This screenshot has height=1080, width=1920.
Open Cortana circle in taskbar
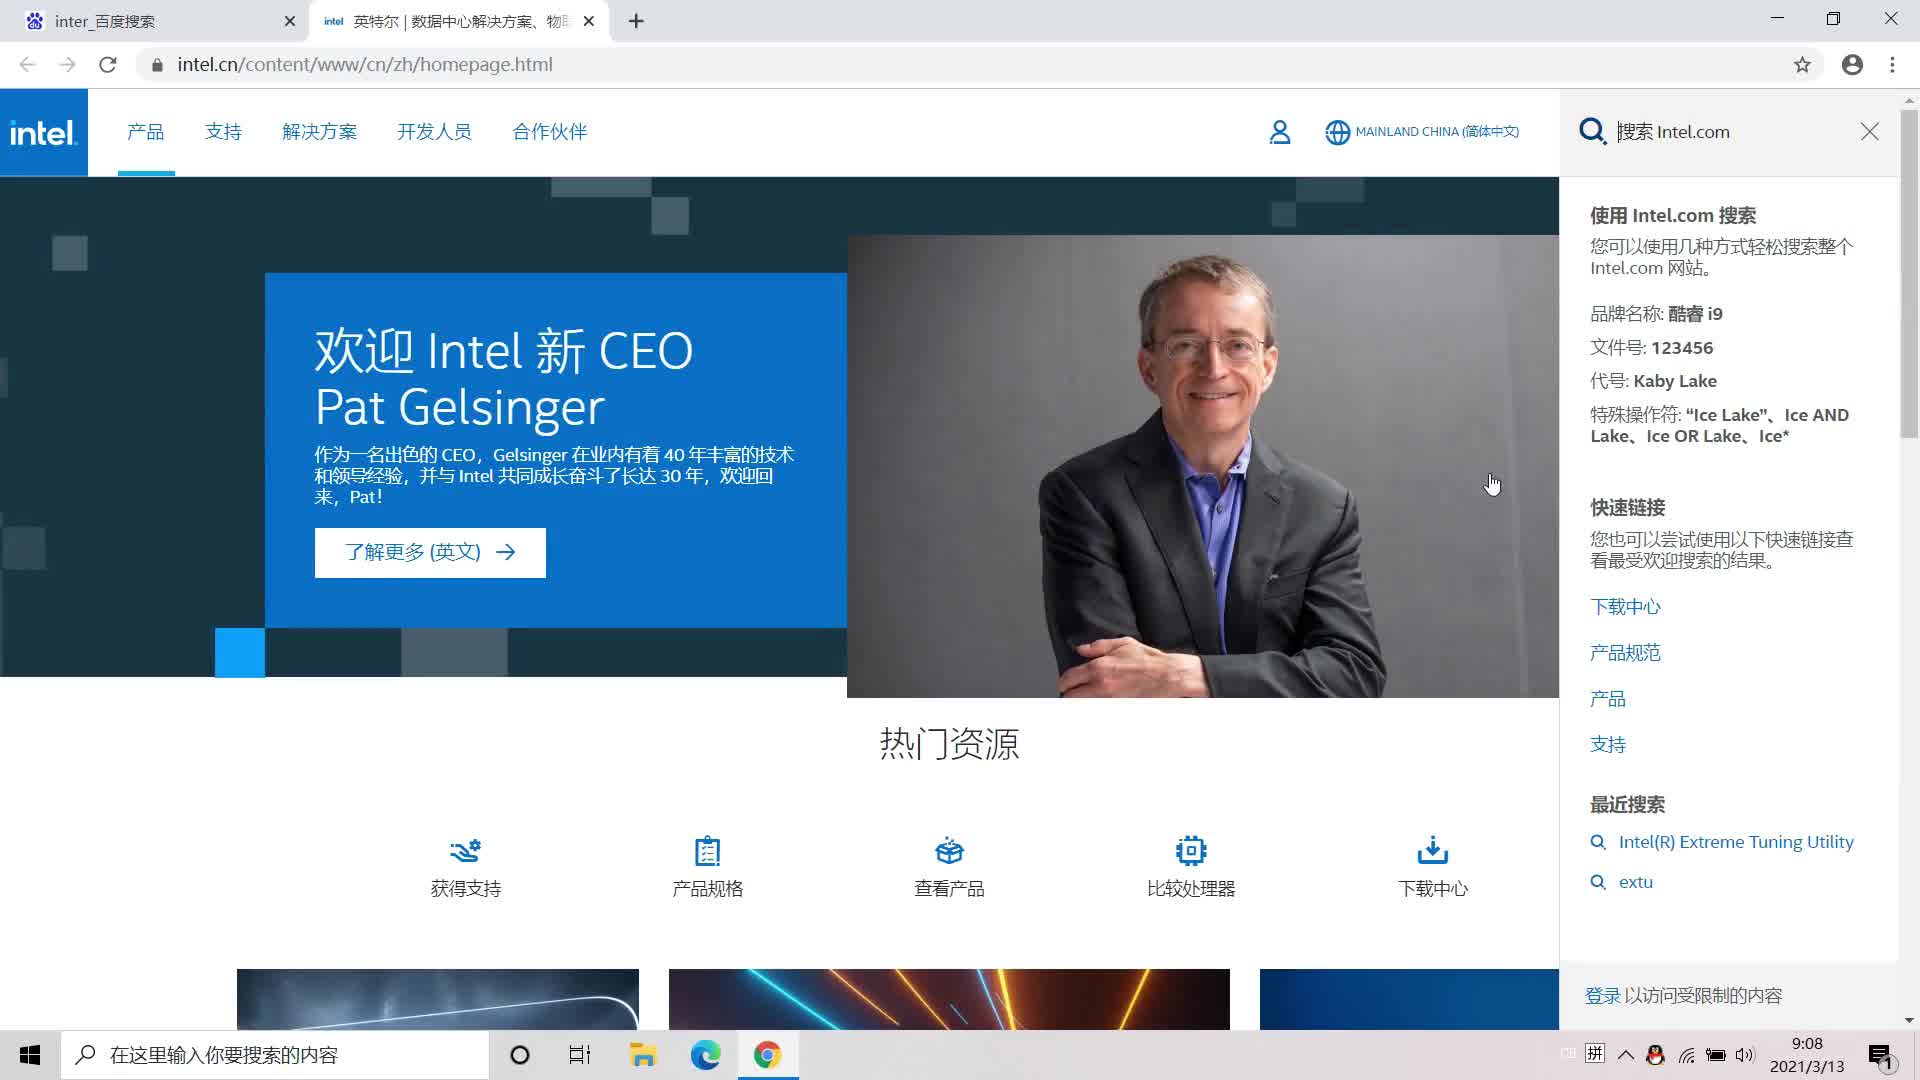click(519, 1055)
